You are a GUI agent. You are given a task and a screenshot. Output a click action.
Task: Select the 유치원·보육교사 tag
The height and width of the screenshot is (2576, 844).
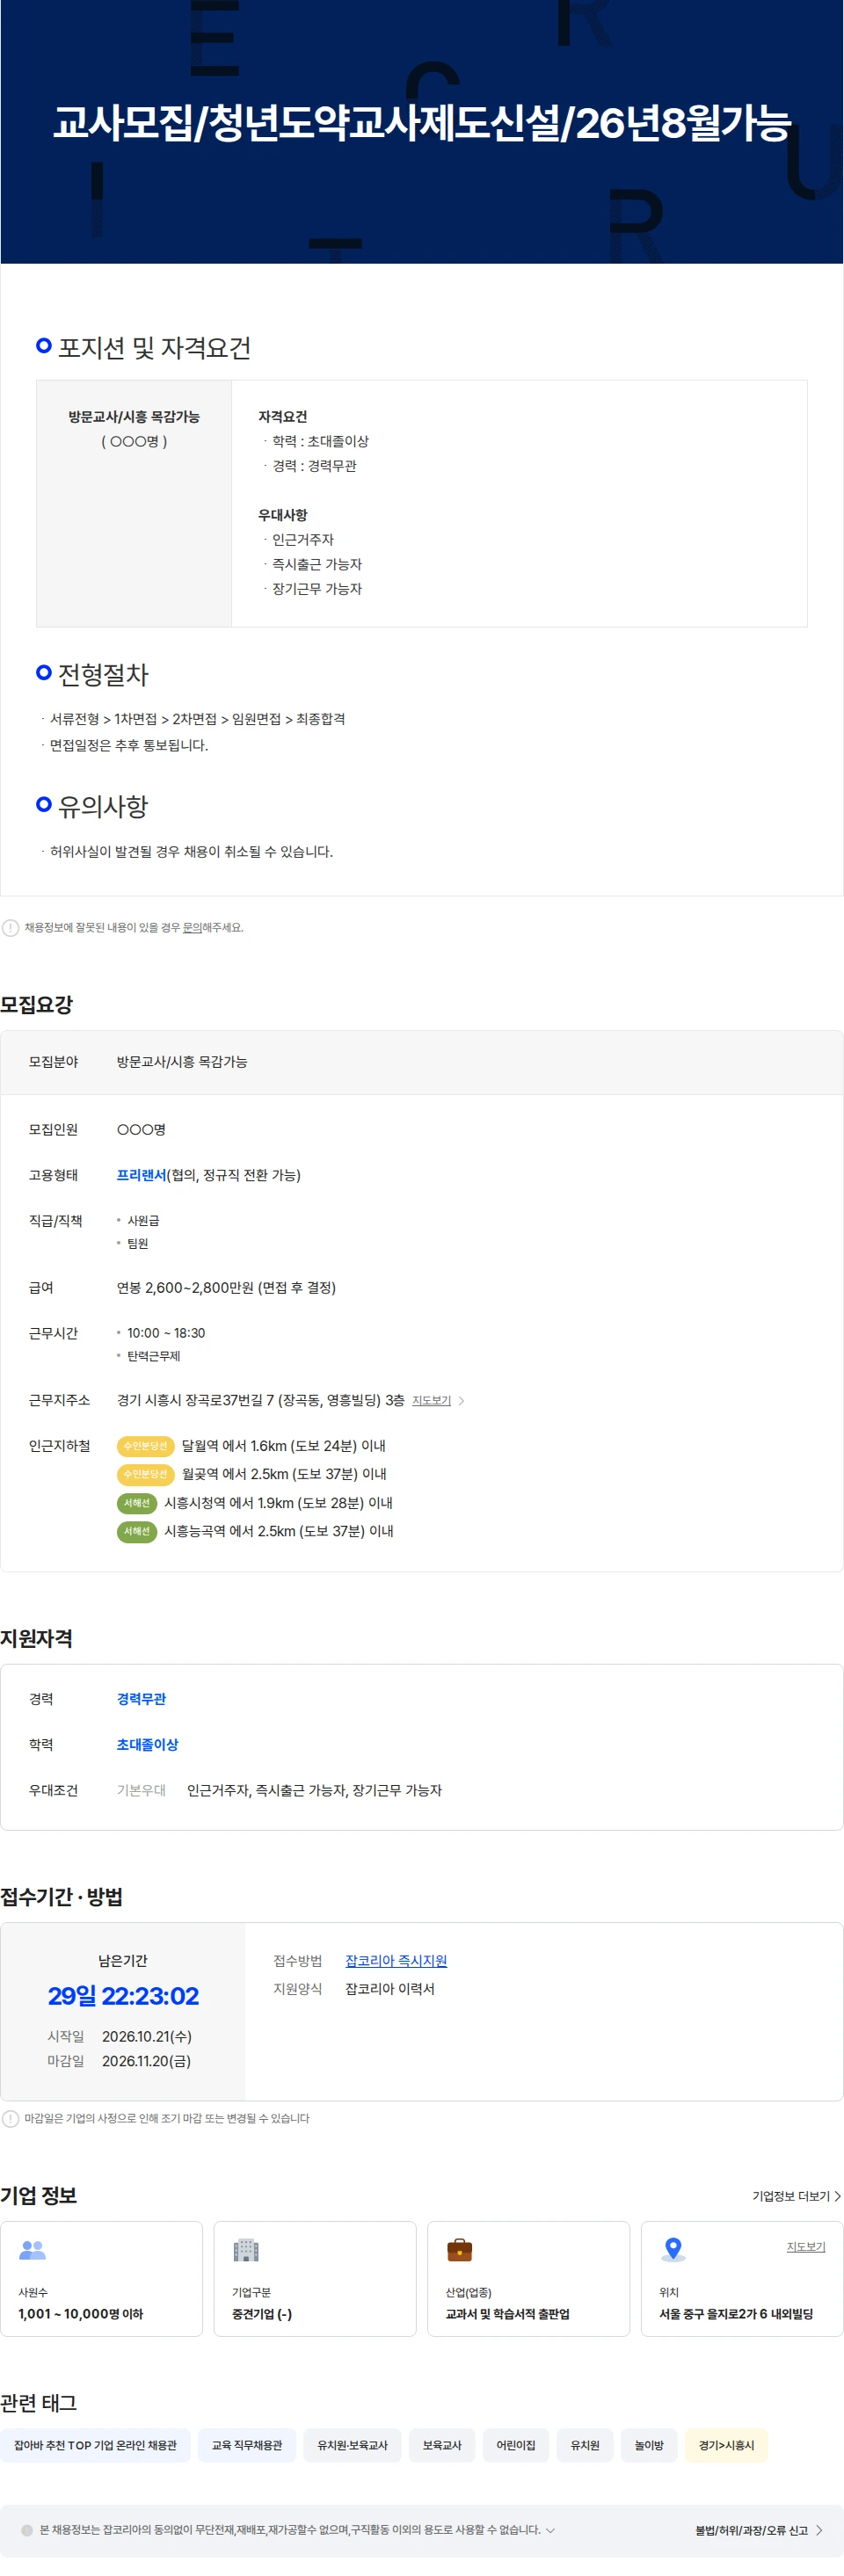tap(352, 2445)
